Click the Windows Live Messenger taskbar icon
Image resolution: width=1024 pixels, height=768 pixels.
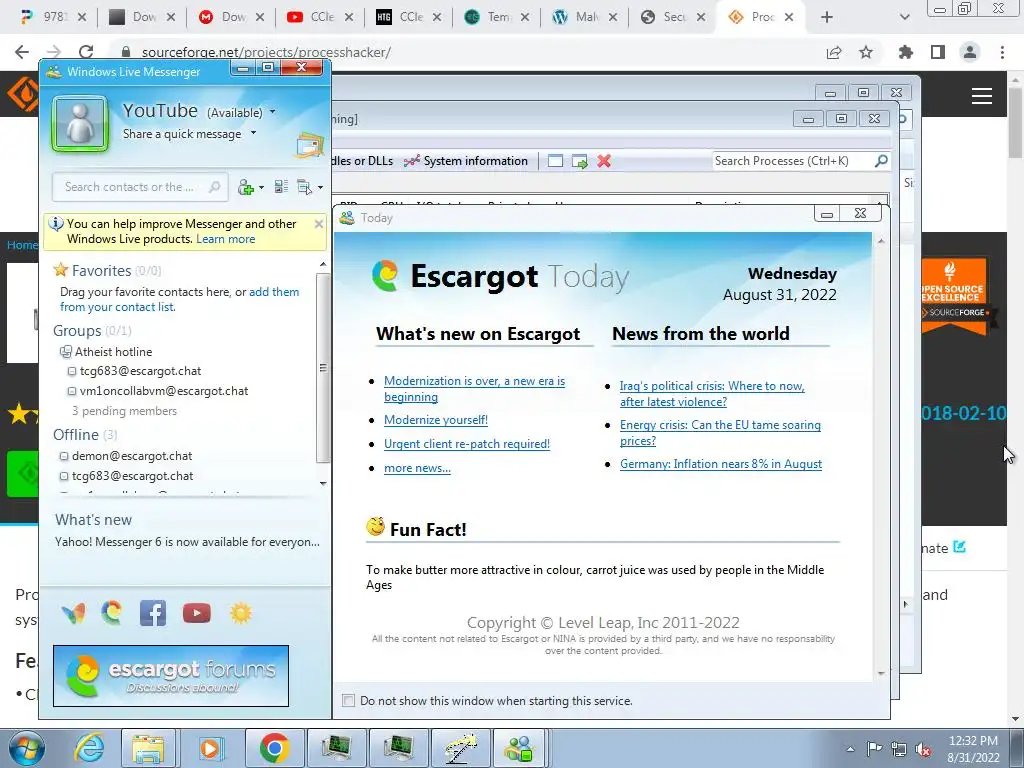[519, 748]
